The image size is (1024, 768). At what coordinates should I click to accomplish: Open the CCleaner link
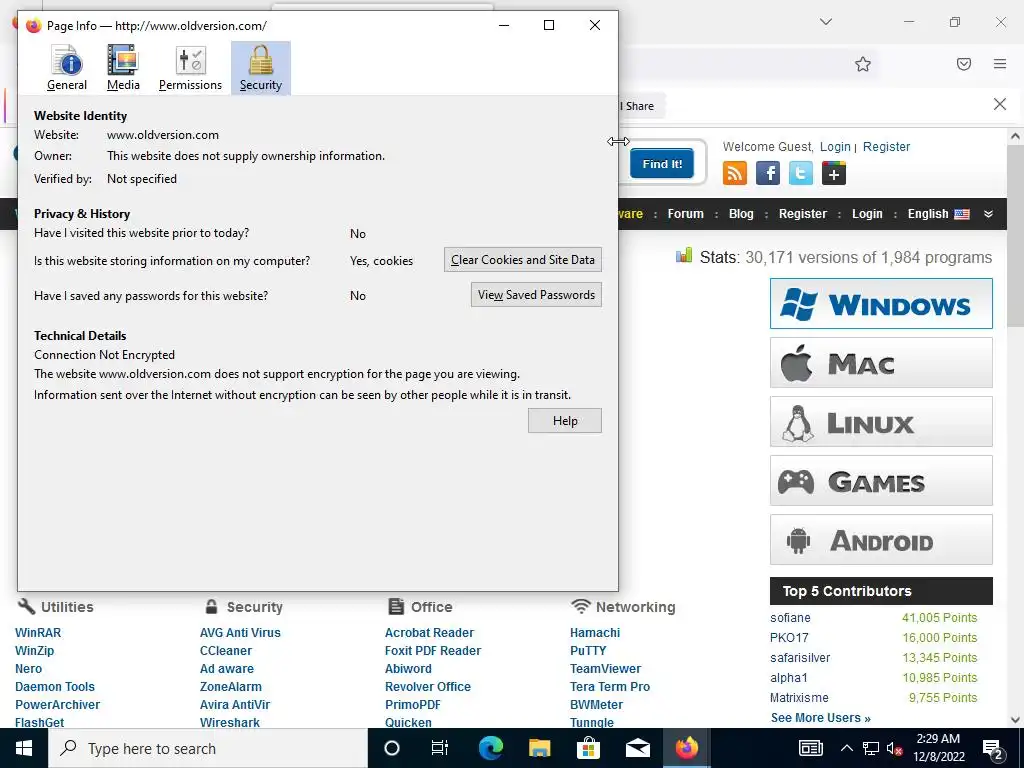coord(225,650)
